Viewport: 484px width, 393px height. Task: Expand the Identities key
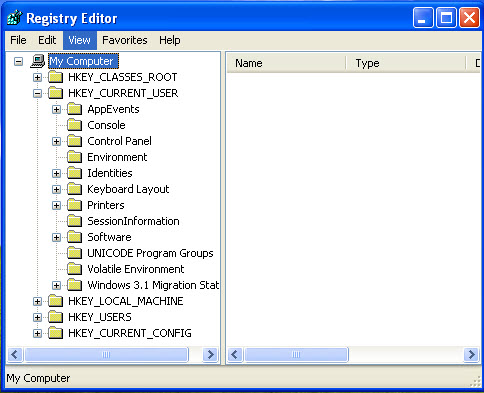pyautogui.click(x=56, y=173)
